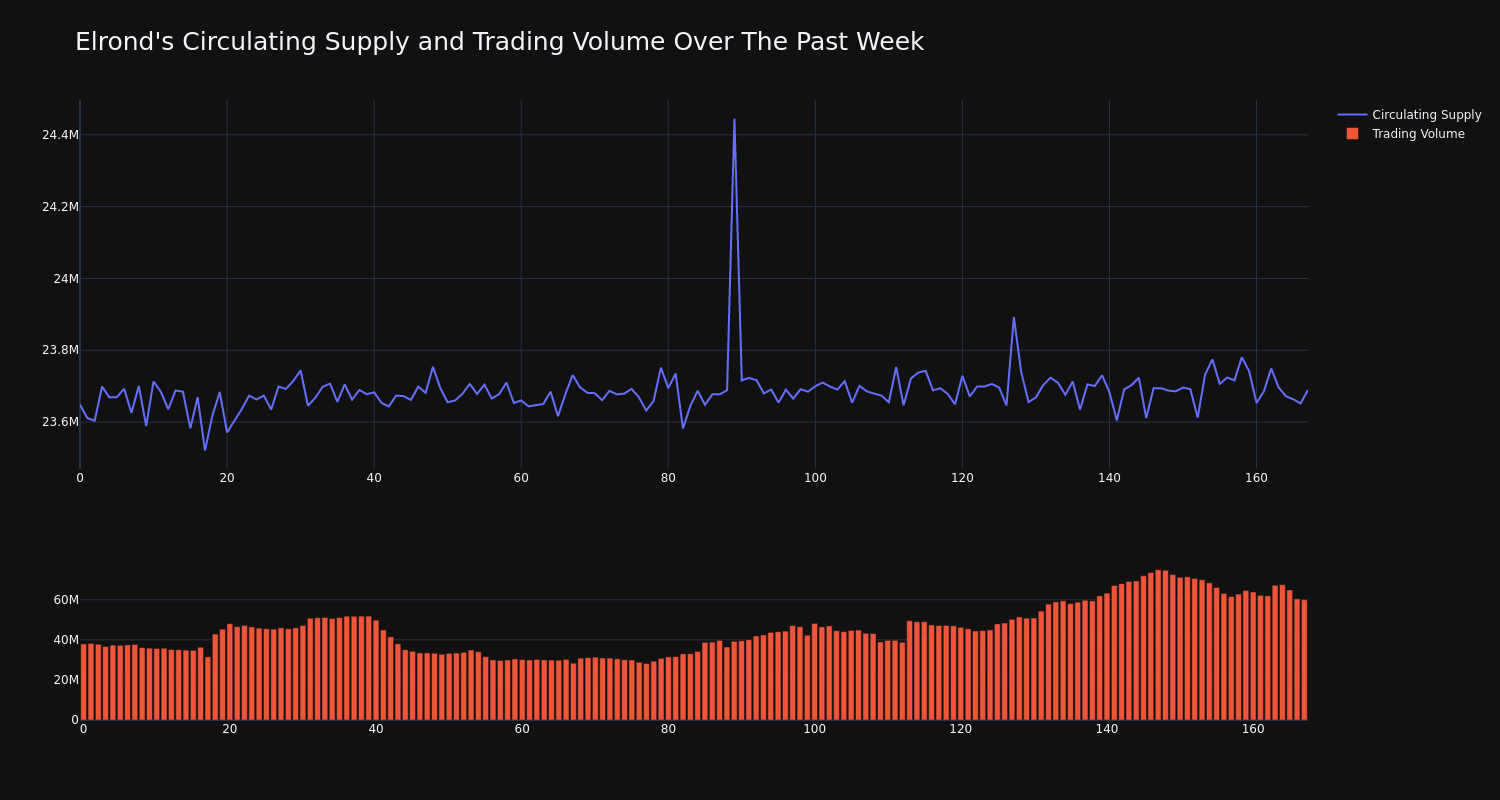Click the last trading volume bar at hour 167
The height and width of the screenshot is (800, 1500).
click(x=1304, y=660)
